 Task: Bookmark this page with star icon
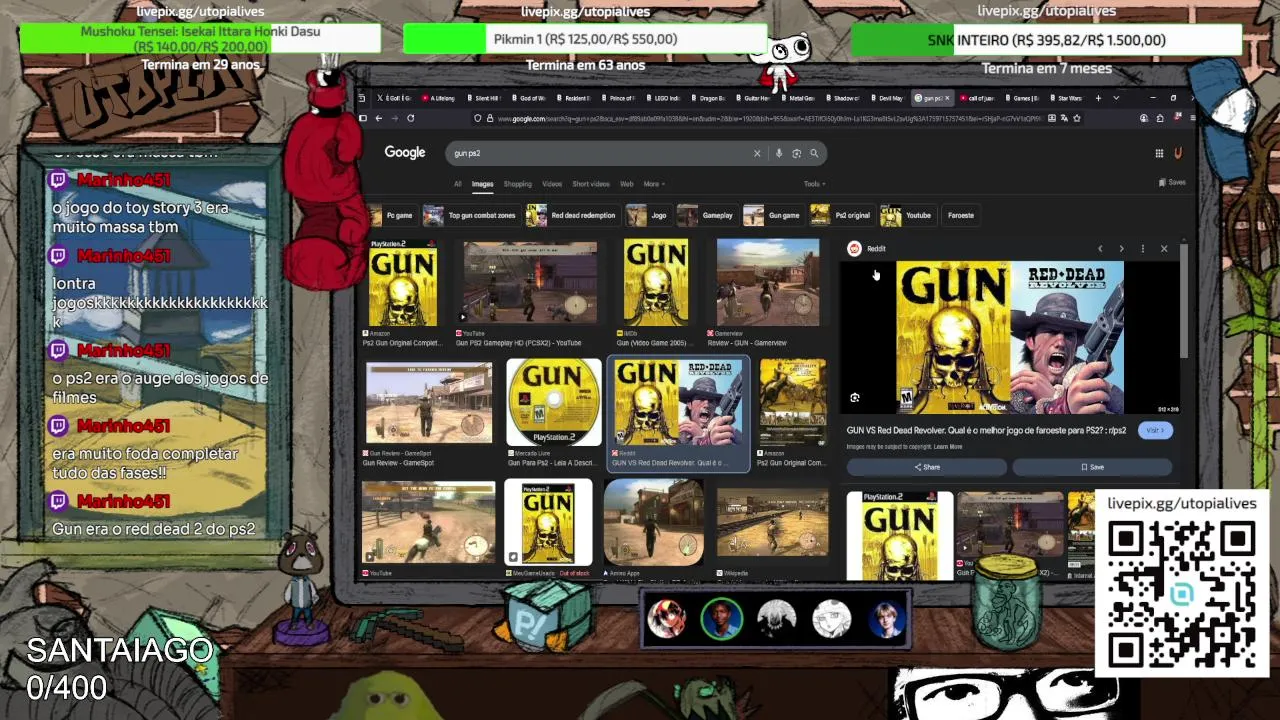(x=1076, y=118)
